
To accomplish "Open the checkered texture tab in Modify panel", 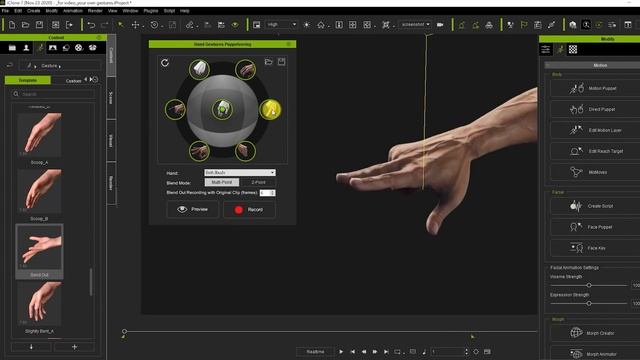I will point(573,50).
